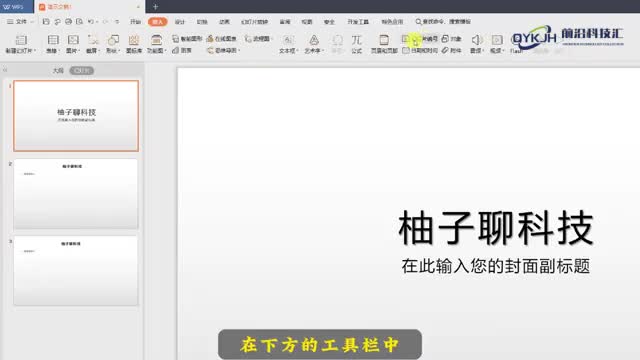Viewport: 640px width, 360px height.
Task: Open the Home ribbon tab
Action: [x=135, y=22]
